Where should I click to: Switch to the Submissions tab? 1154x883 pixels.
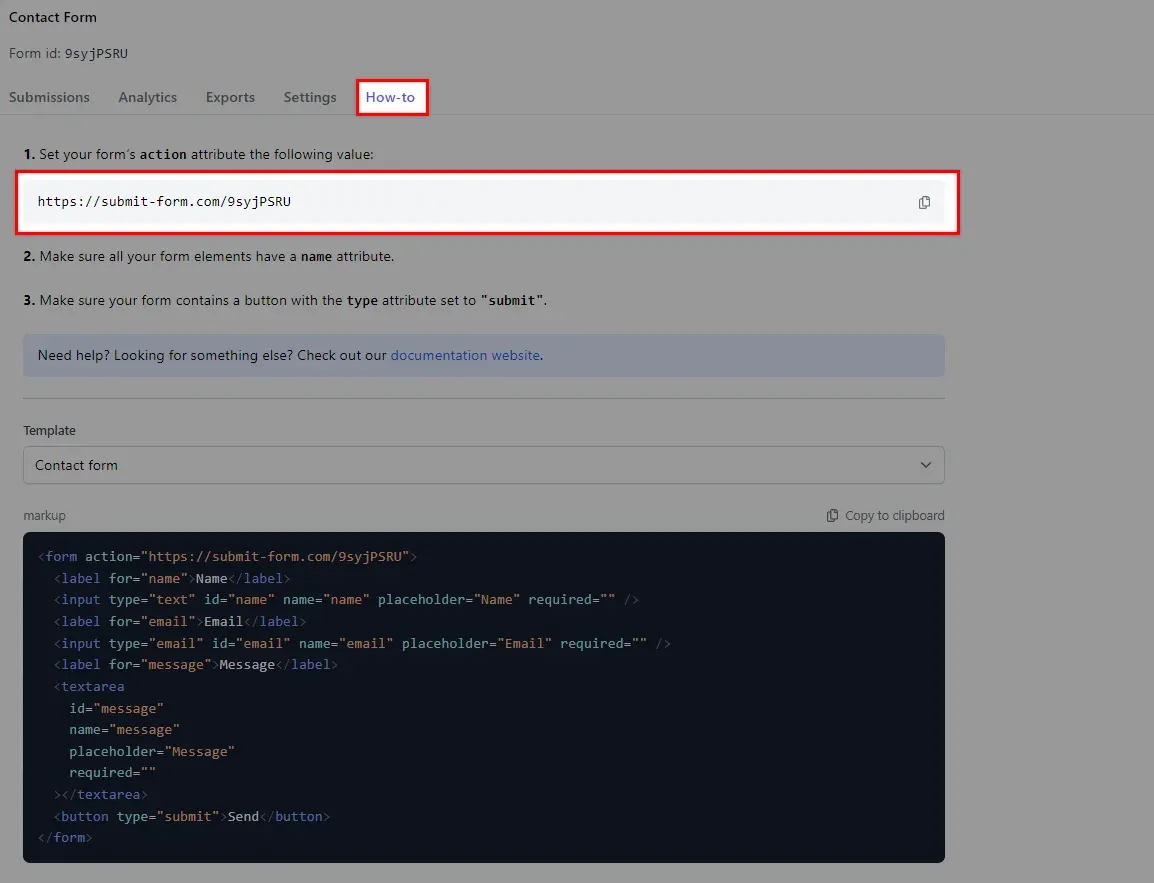pos(48,97)
